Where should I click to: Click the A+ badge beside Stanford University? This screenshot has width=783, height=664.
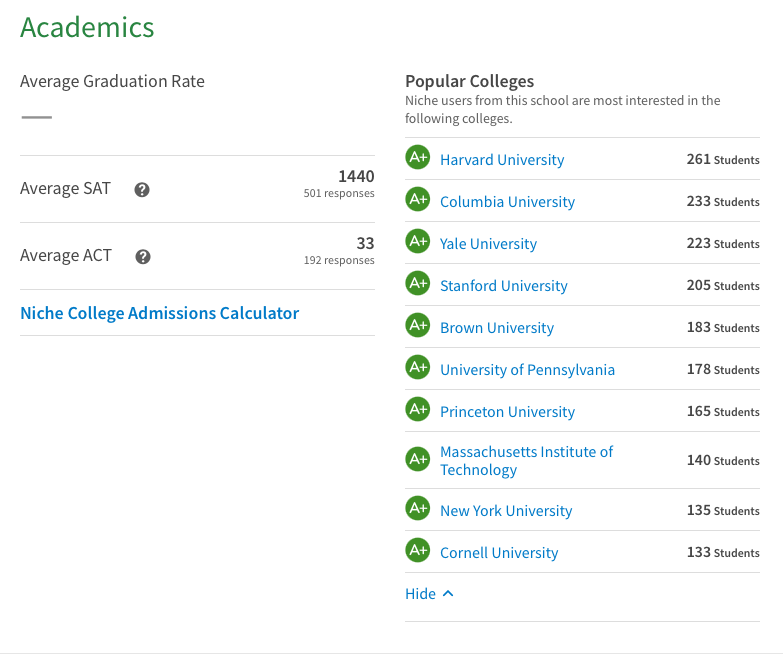[x=417, y=283]
